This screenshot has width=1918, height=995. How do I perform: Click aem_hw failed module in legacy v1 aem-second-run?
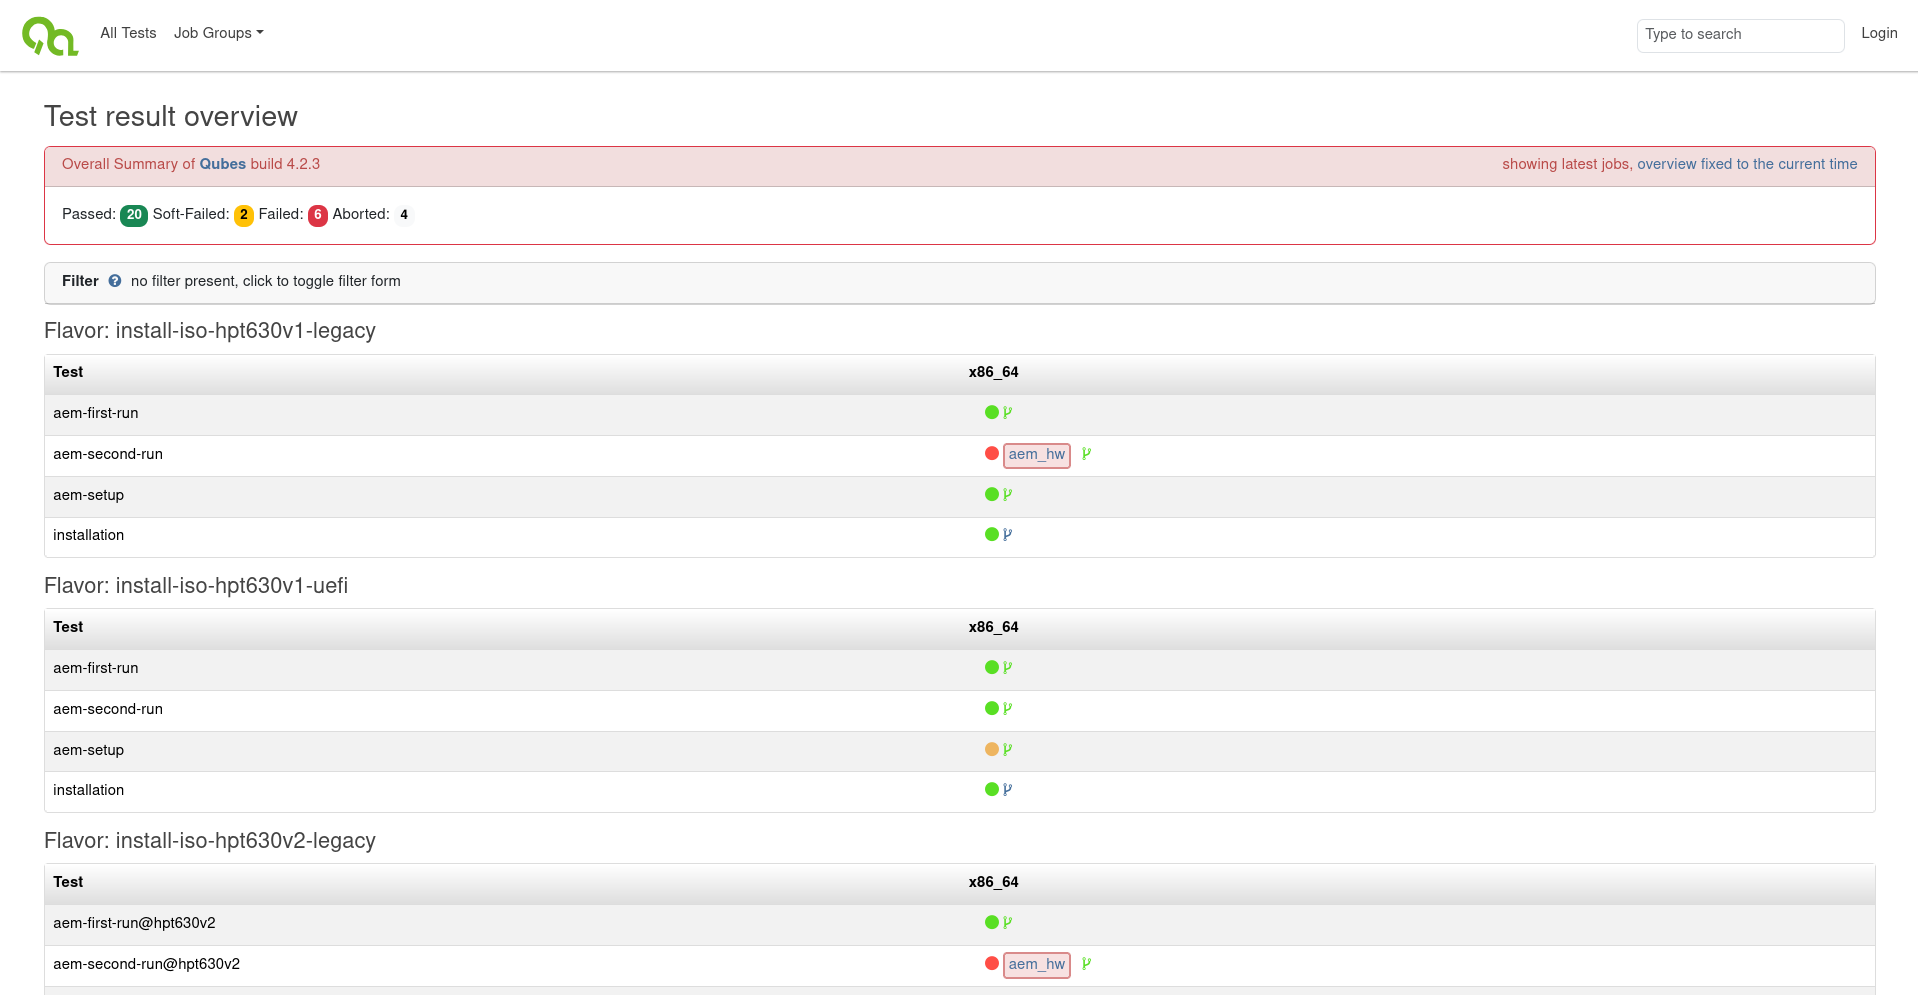click(1037, 455)
